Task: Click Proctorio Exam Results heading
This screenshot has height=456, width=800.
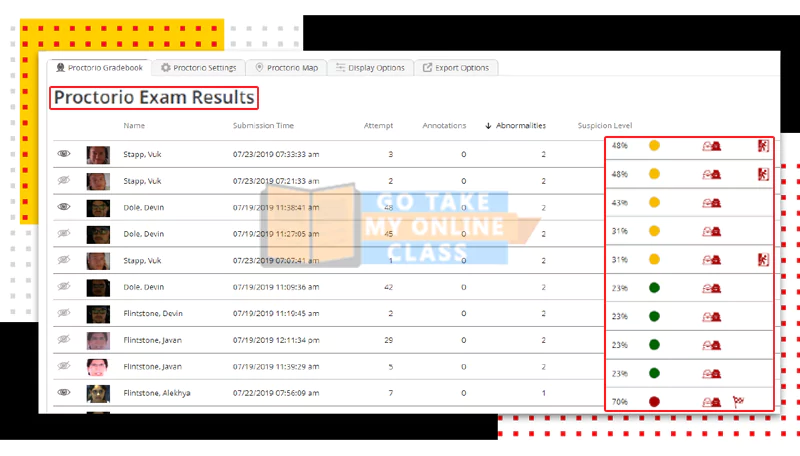Action: pos(154,97)
